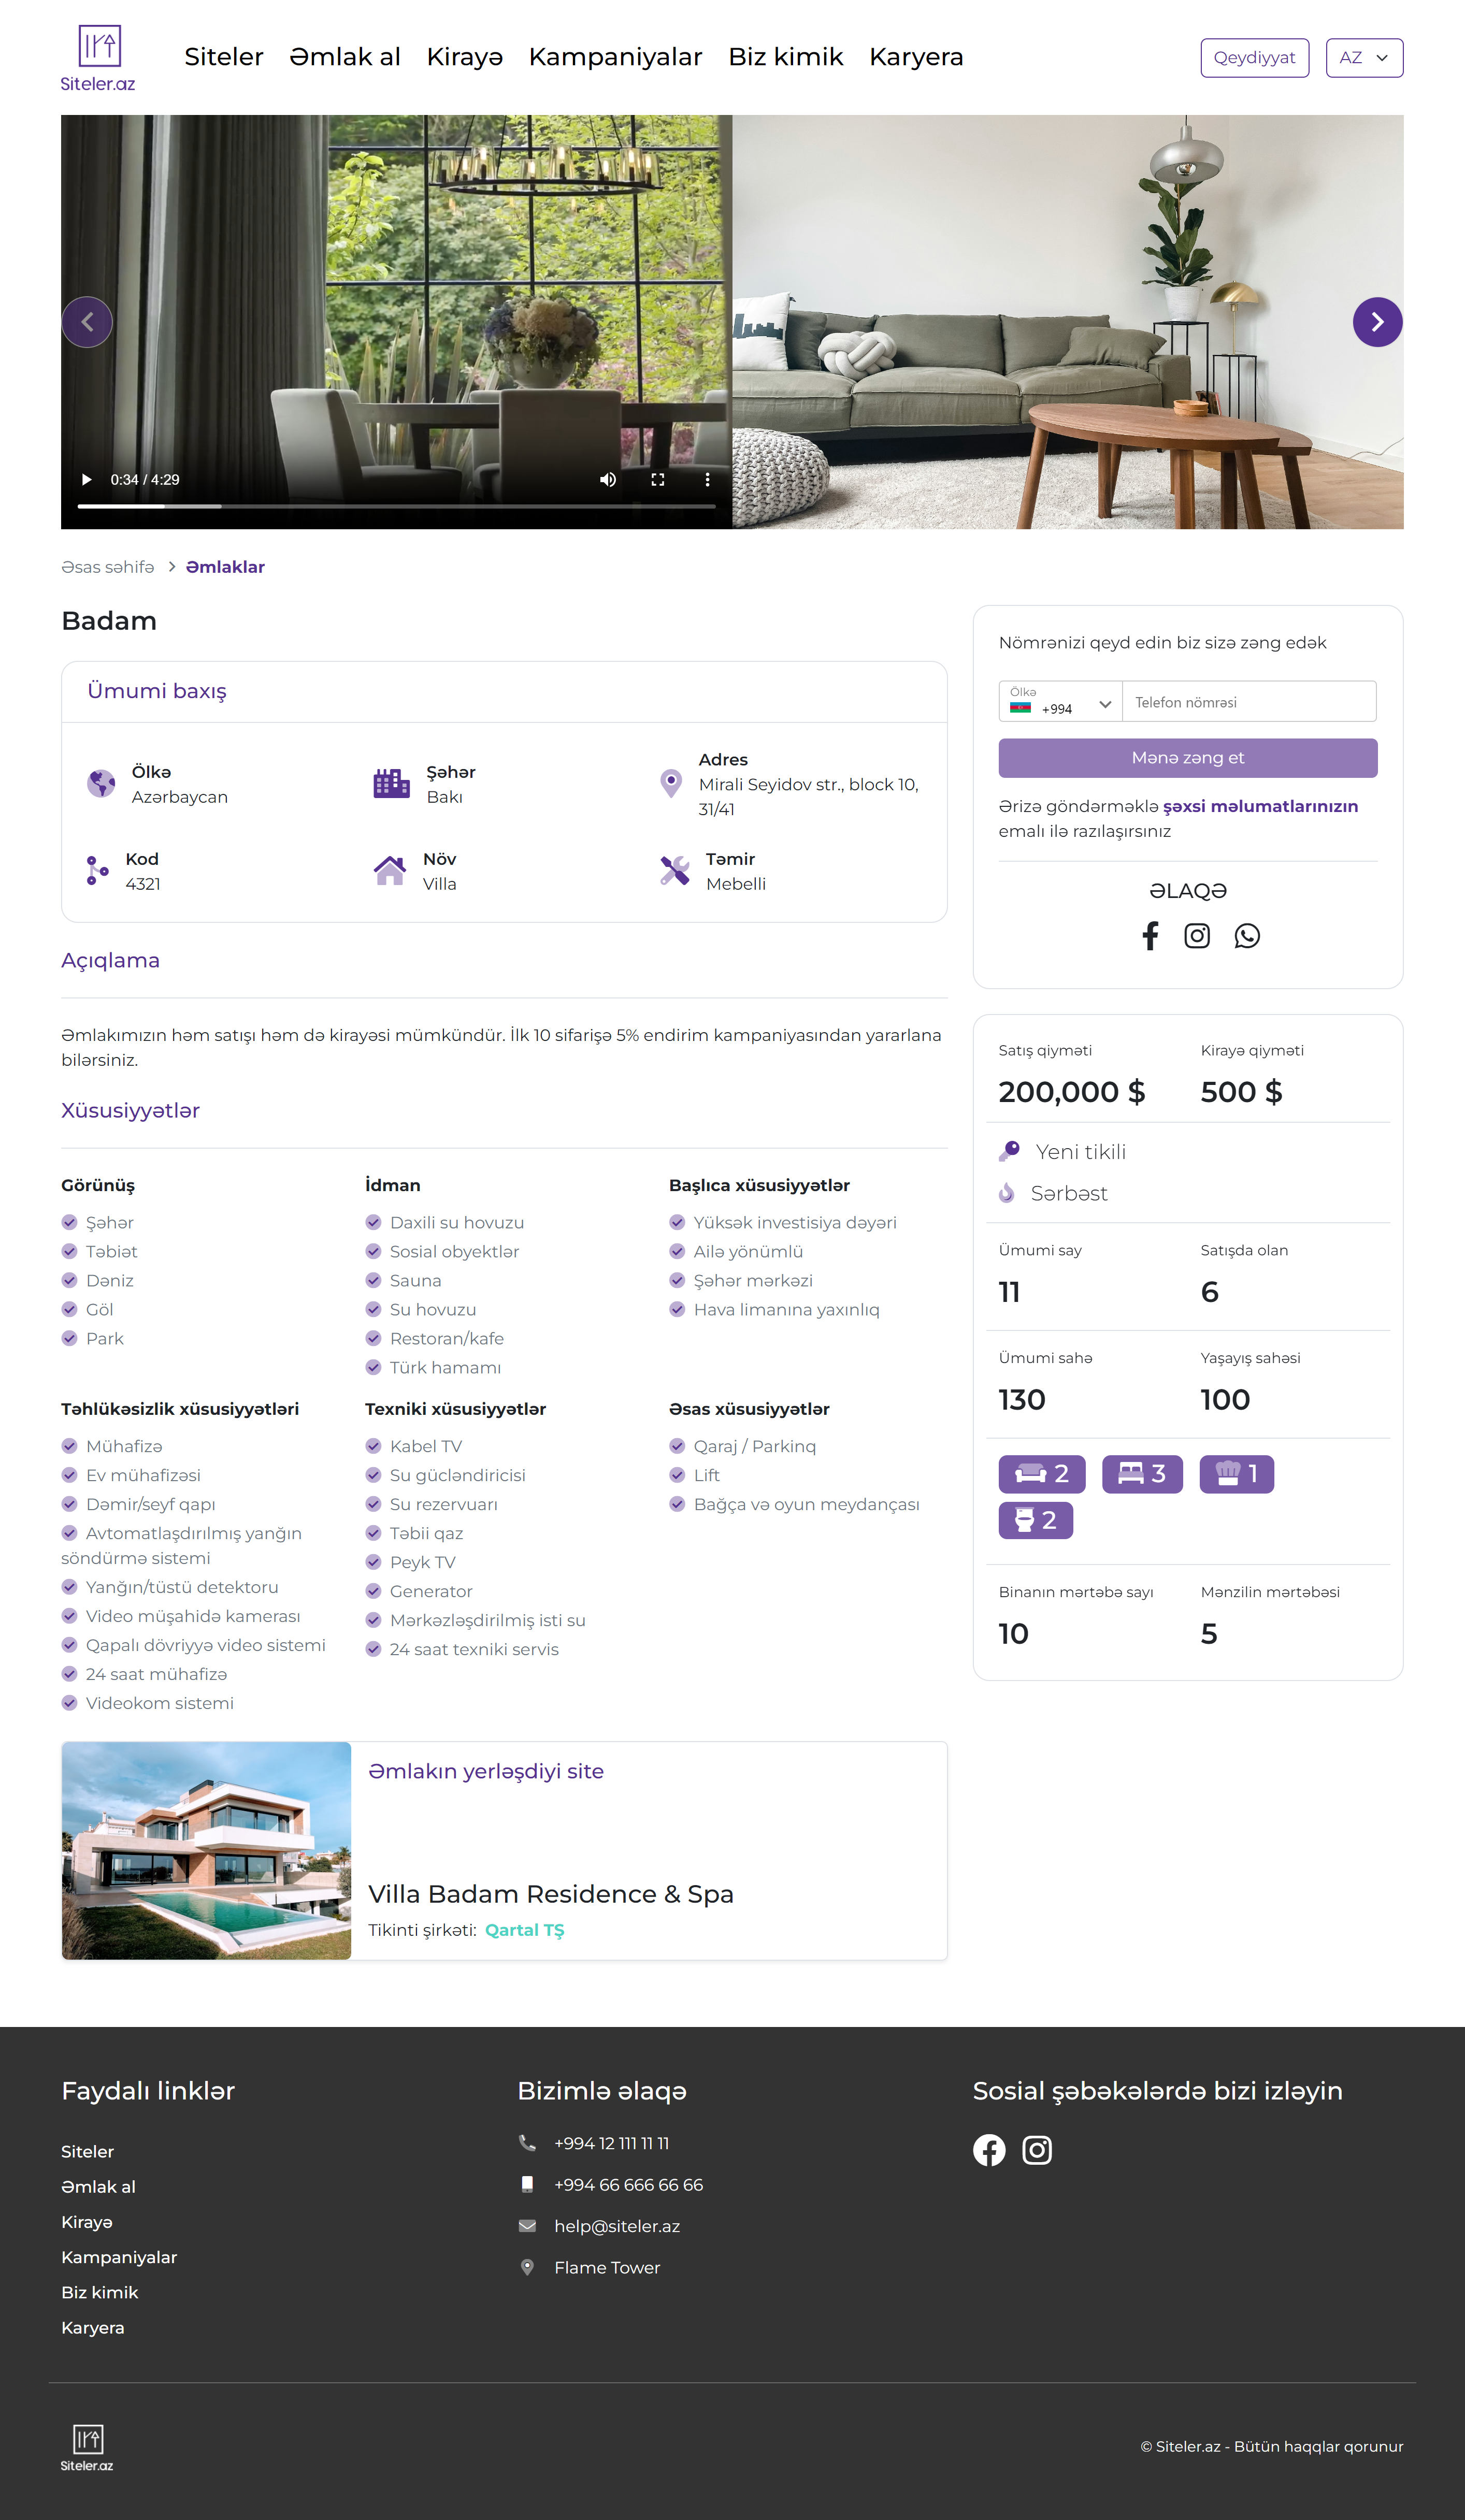Click the Facebook icon under ƏLAQƏ
1465x2520 pixels.
tap(1150, 936)
